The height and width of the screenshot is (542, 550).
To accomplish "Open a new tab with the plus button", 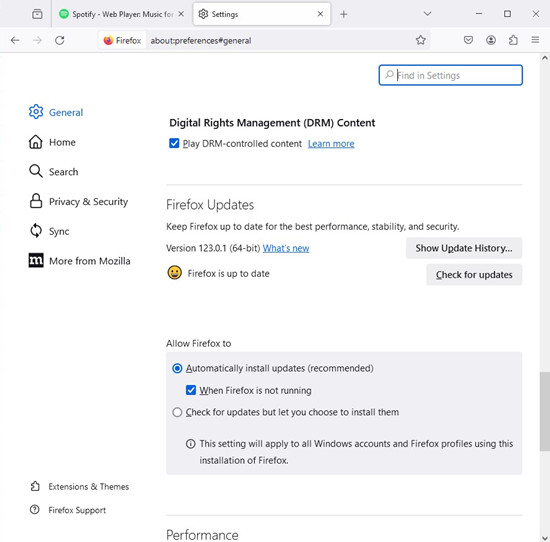I will tap(344, 14).
